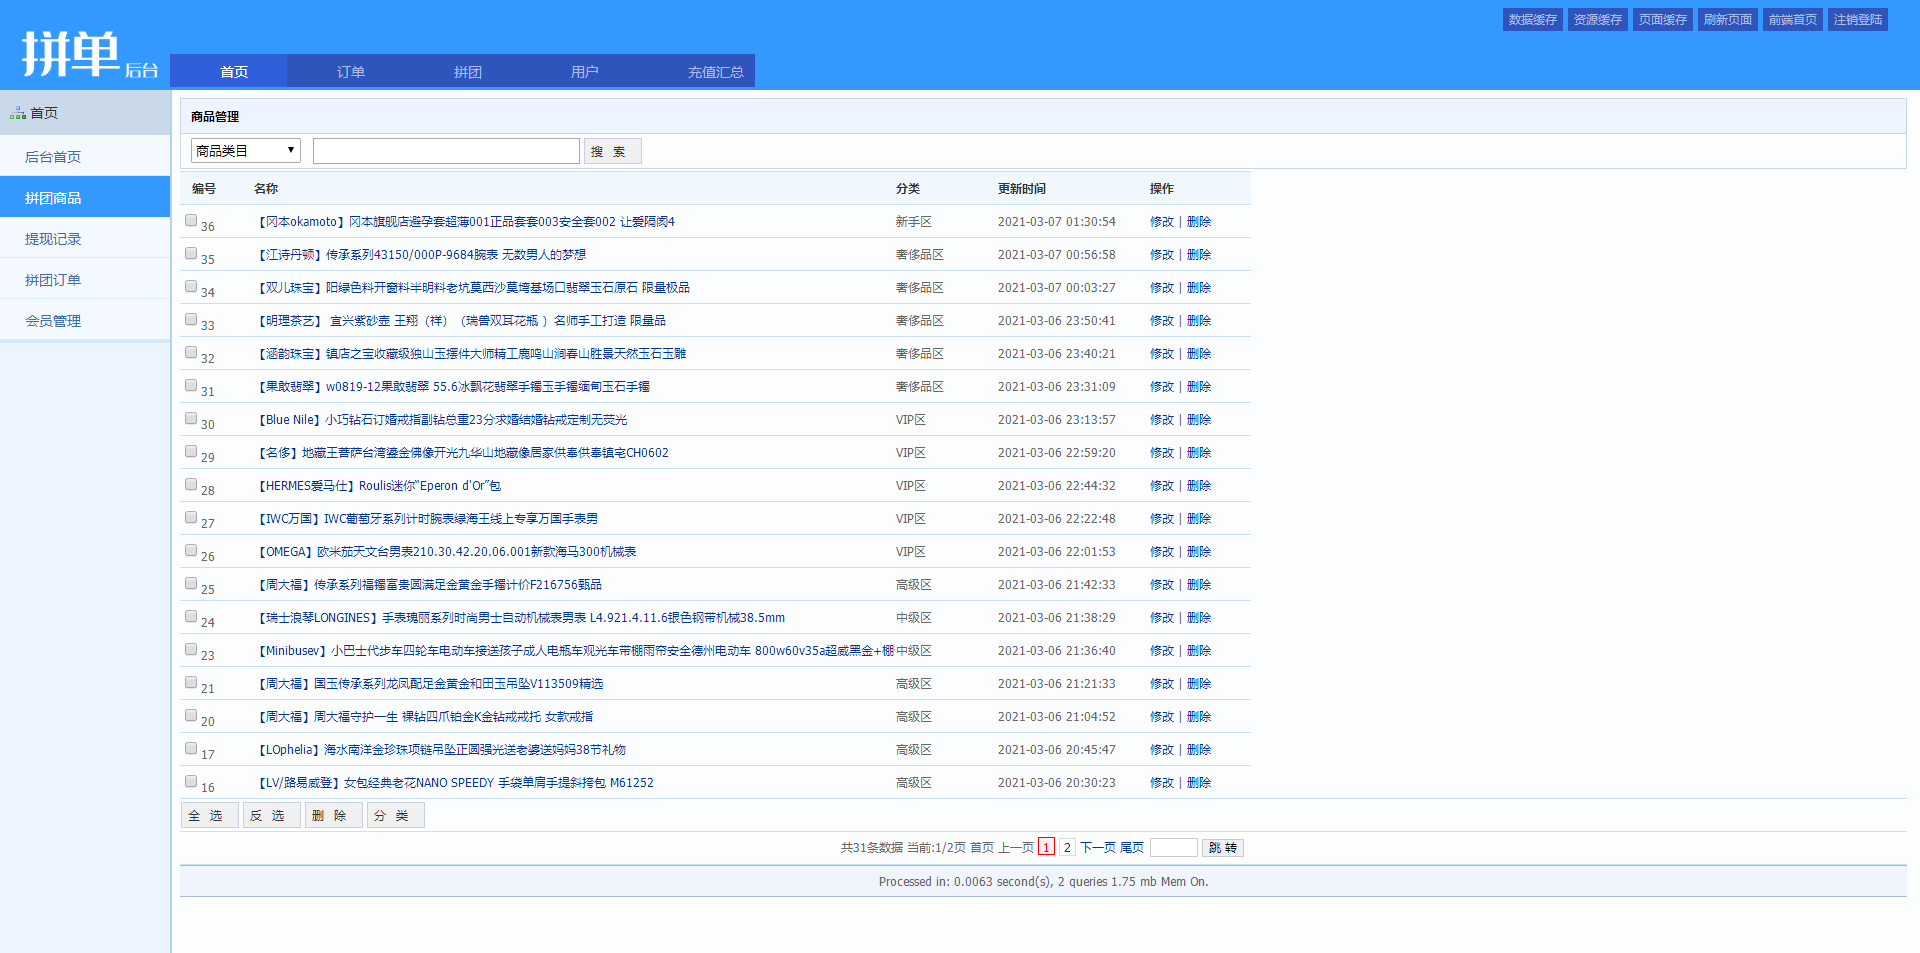Open 会员管理 from the sidebar

coord(53,320)
